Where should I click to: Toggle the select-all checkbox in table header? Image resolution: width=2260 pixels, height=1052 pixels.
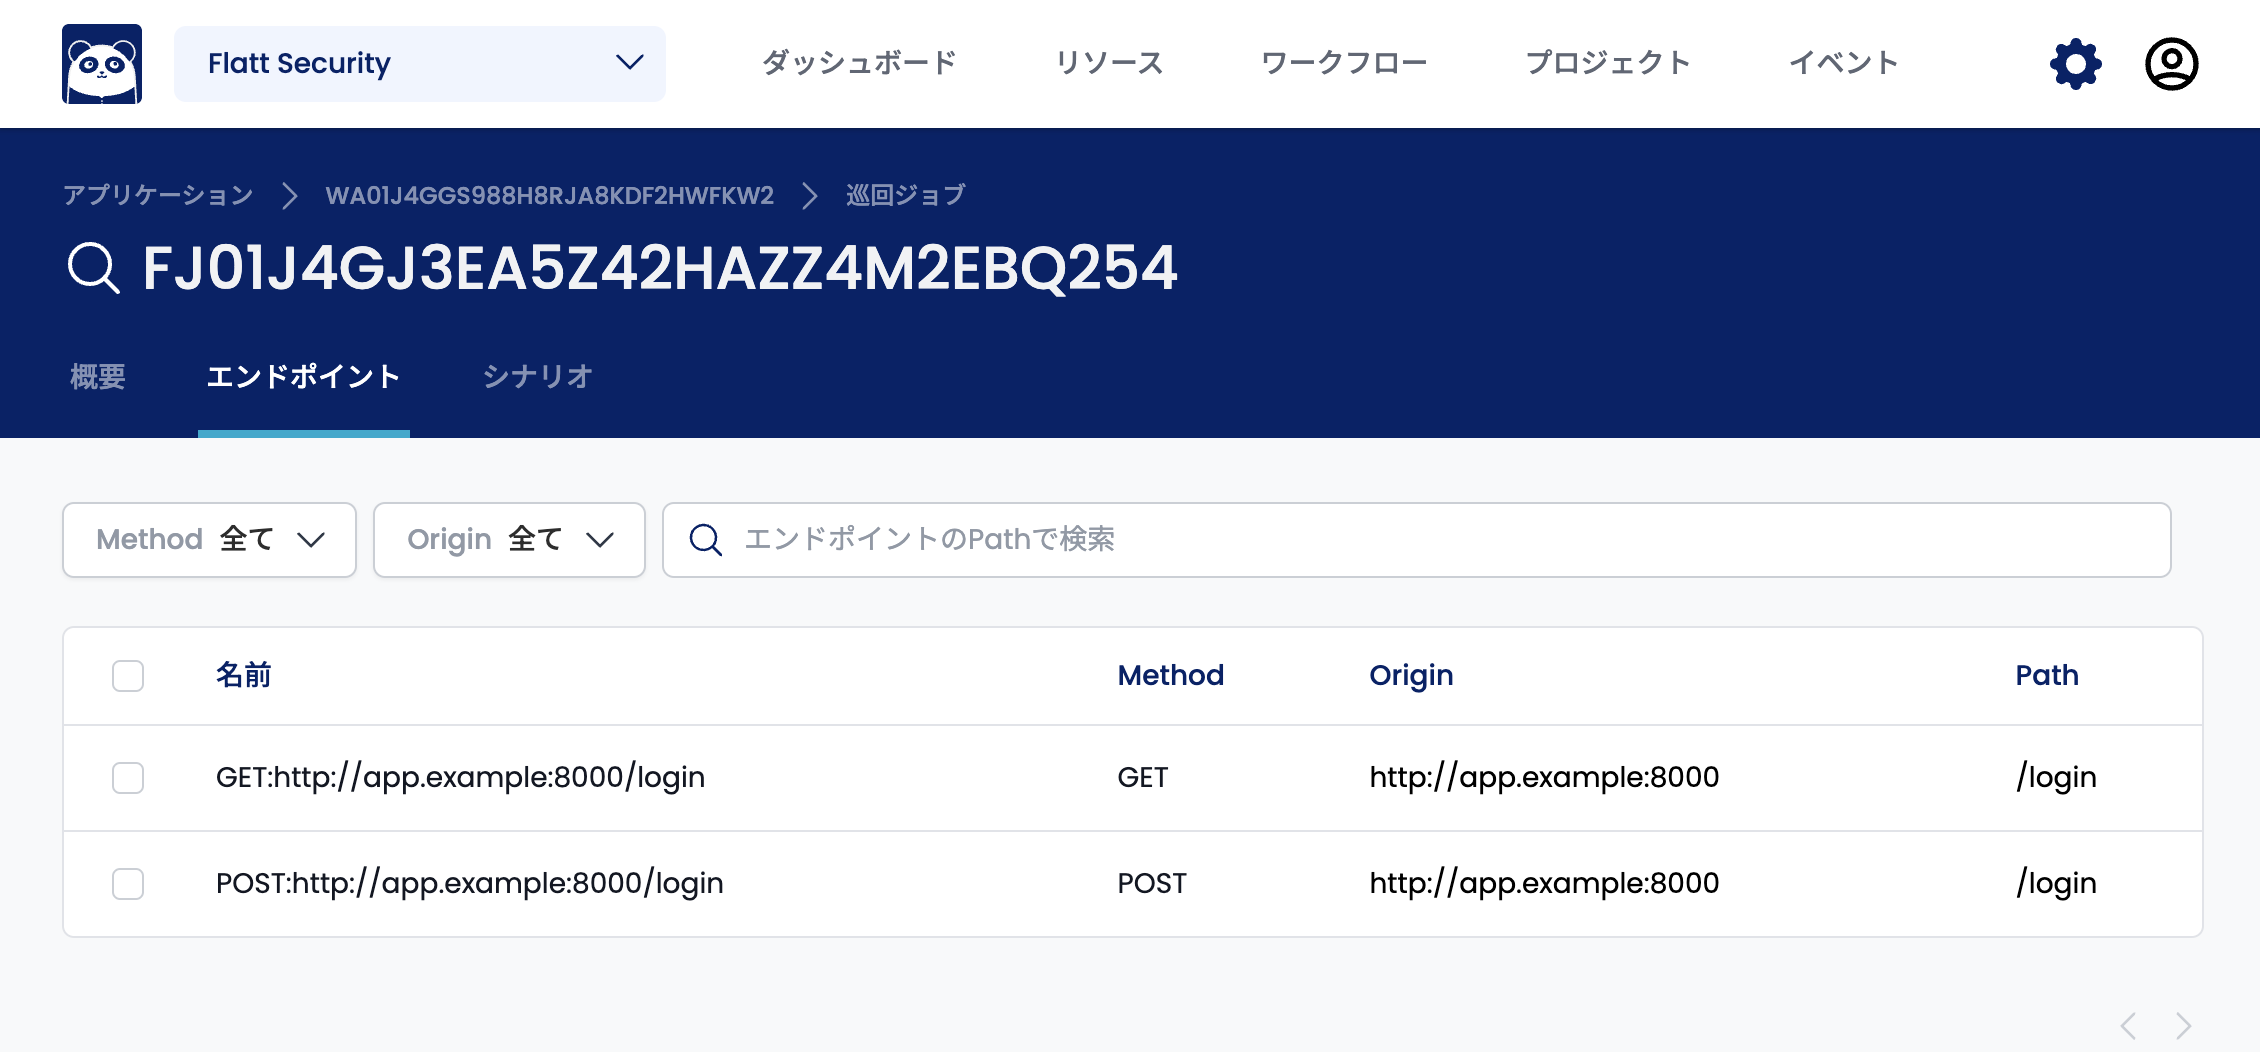coord(128,676)
